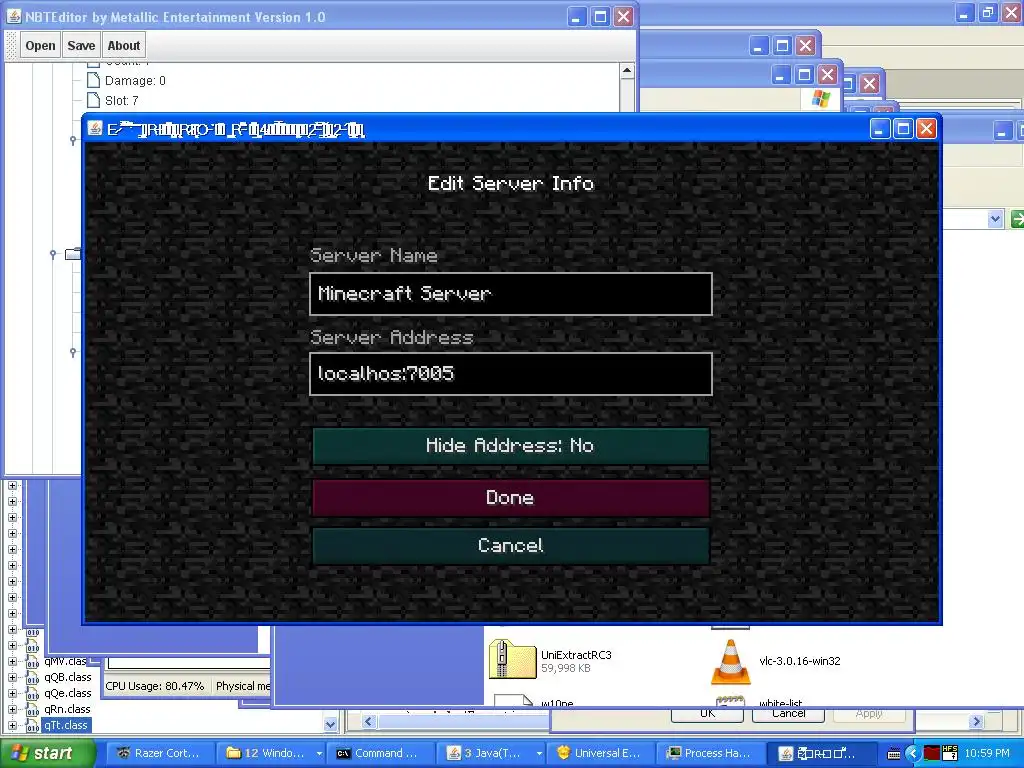Expand the qQB.class node

pos(12,677)
